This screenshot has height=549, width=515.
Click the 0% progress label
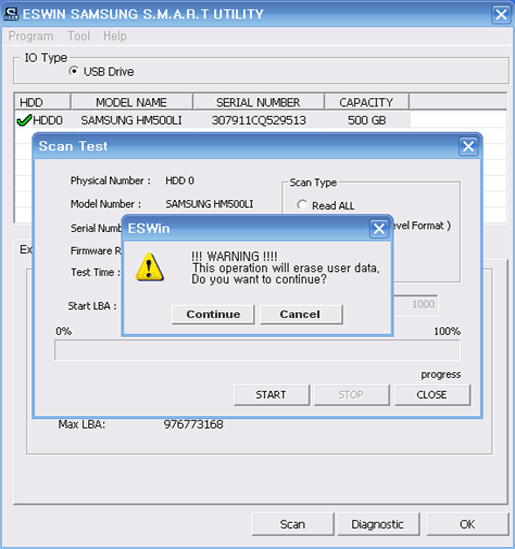(64, 331)
